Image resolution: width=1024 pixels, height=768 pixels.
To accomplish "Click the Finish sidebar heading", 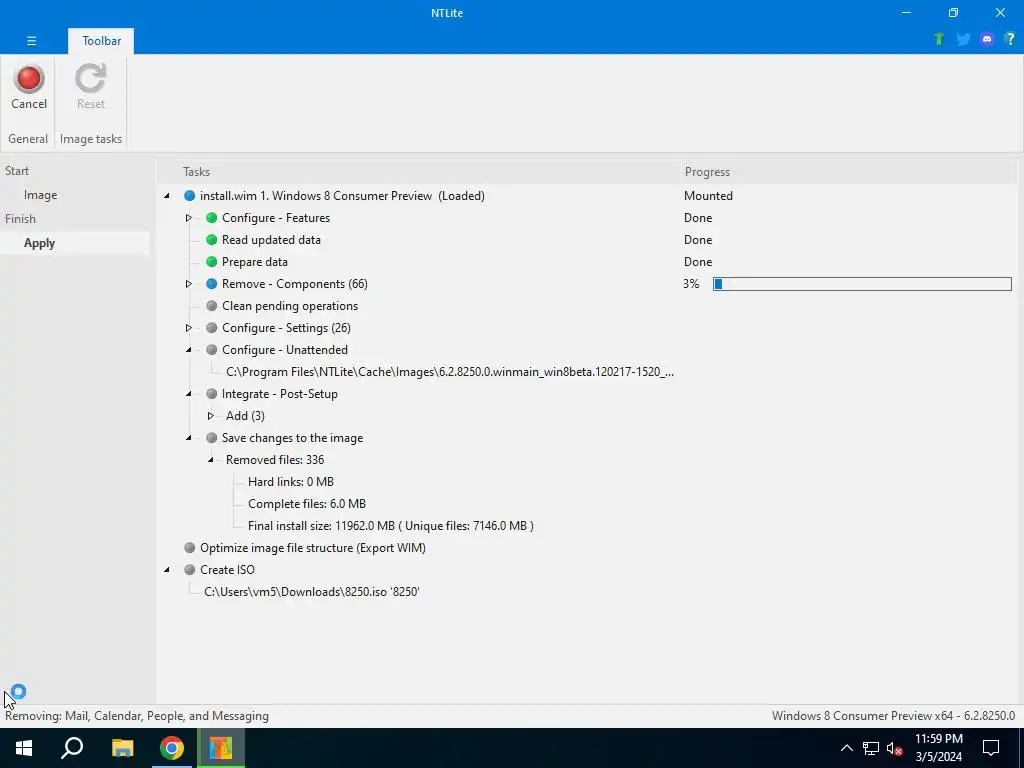I will pos(20,219).
